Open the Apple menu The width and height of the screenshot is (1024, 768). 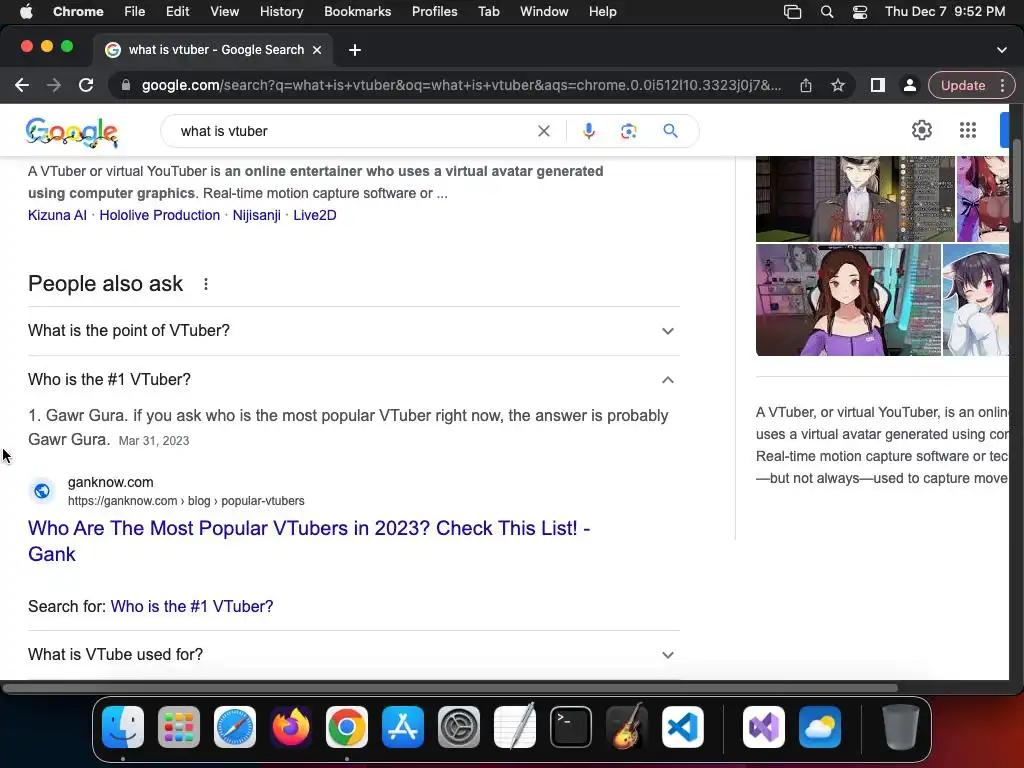tap(26, 11)
